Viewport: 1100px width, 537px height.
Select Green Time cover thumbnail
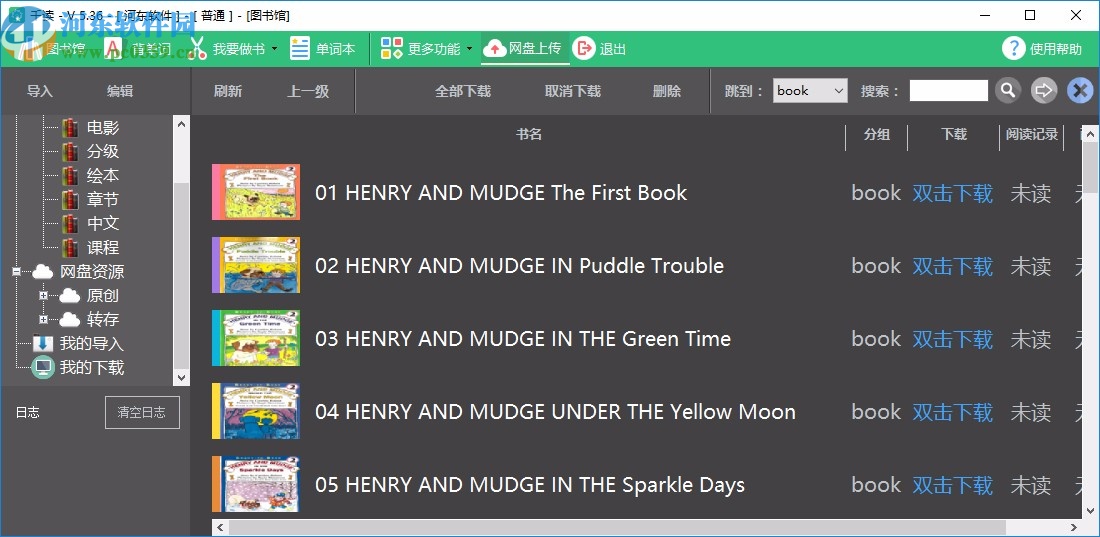(x=256, y=338)
